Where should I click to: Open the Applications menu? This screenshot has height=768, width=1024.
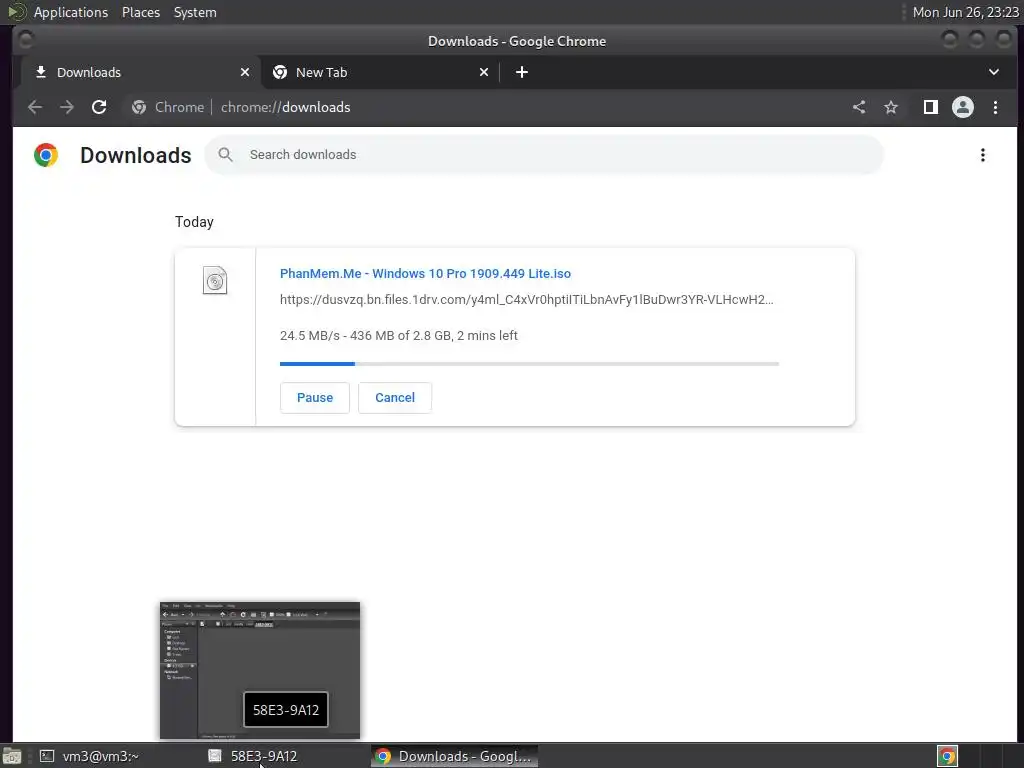pos(71,12)
